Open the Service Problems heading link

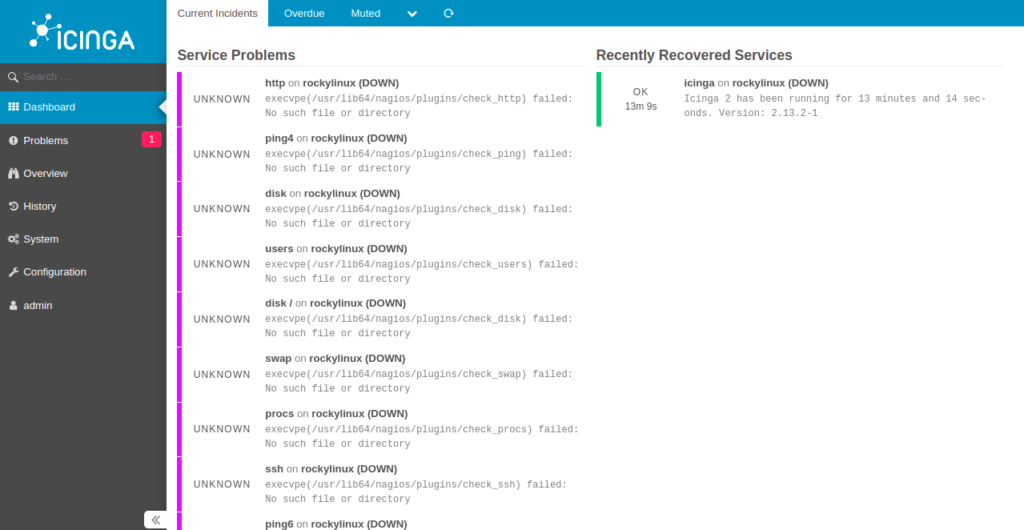coord(236,55)
